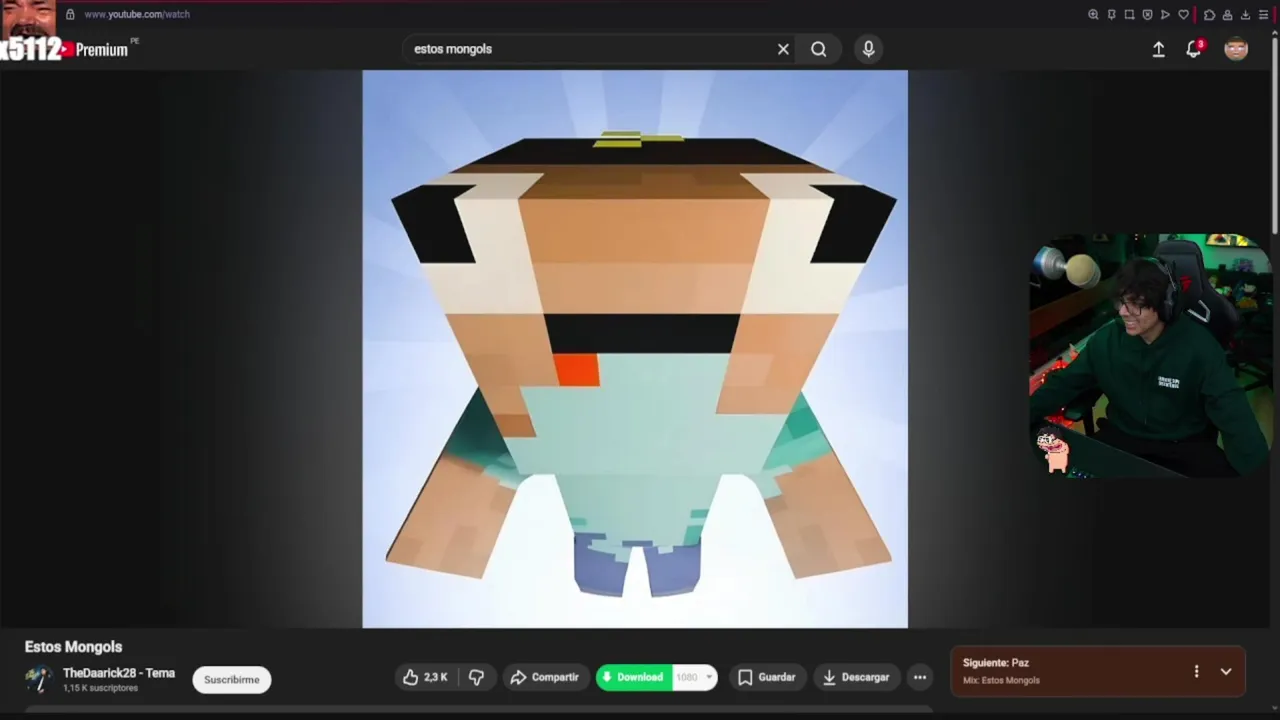Subscribe with Suscribirme button
This screenshot has height=720, width=1280.
[232, 680]
